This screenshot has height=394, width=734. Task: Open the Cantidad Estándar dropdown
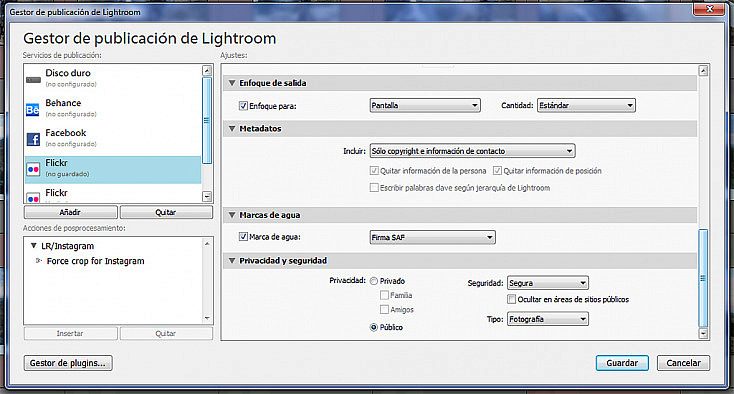click(586, 105)
